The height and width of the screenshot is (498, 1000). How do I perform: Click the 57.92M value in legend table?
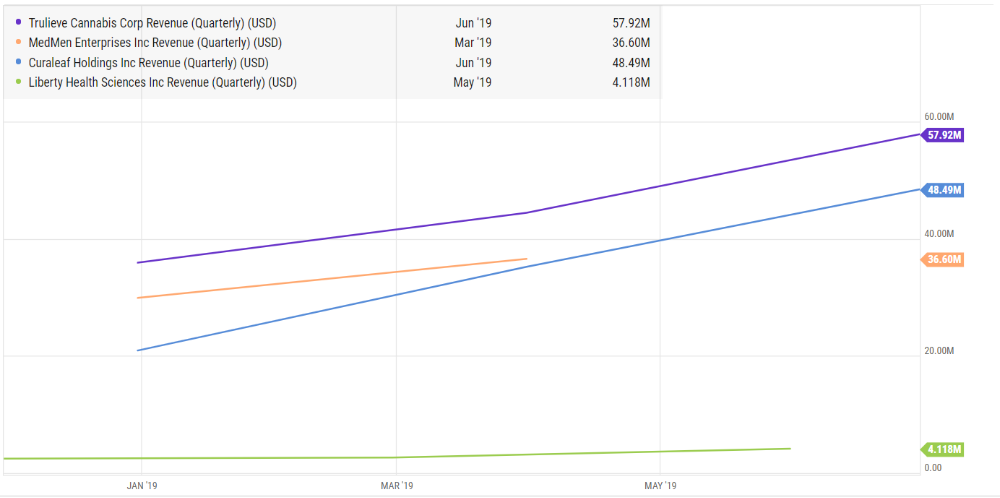click(x=630, y=23)
